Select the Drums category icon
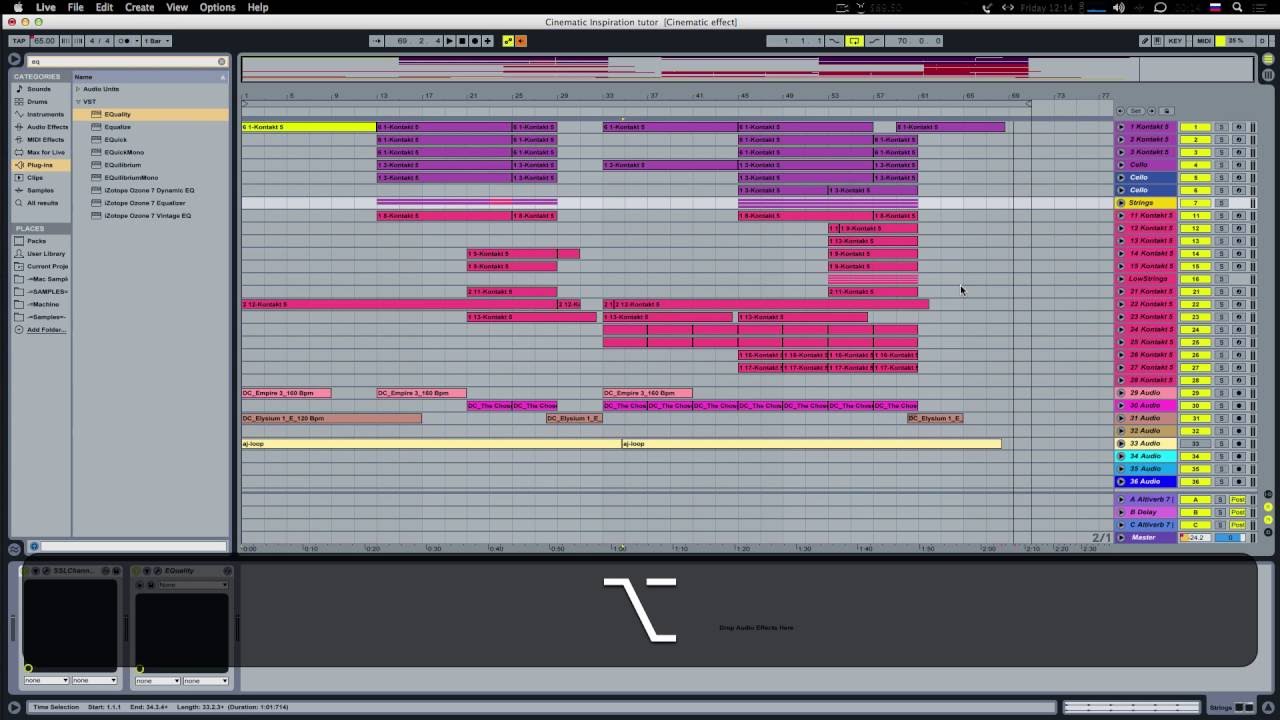1280x720 pixels. coord(19,101)
